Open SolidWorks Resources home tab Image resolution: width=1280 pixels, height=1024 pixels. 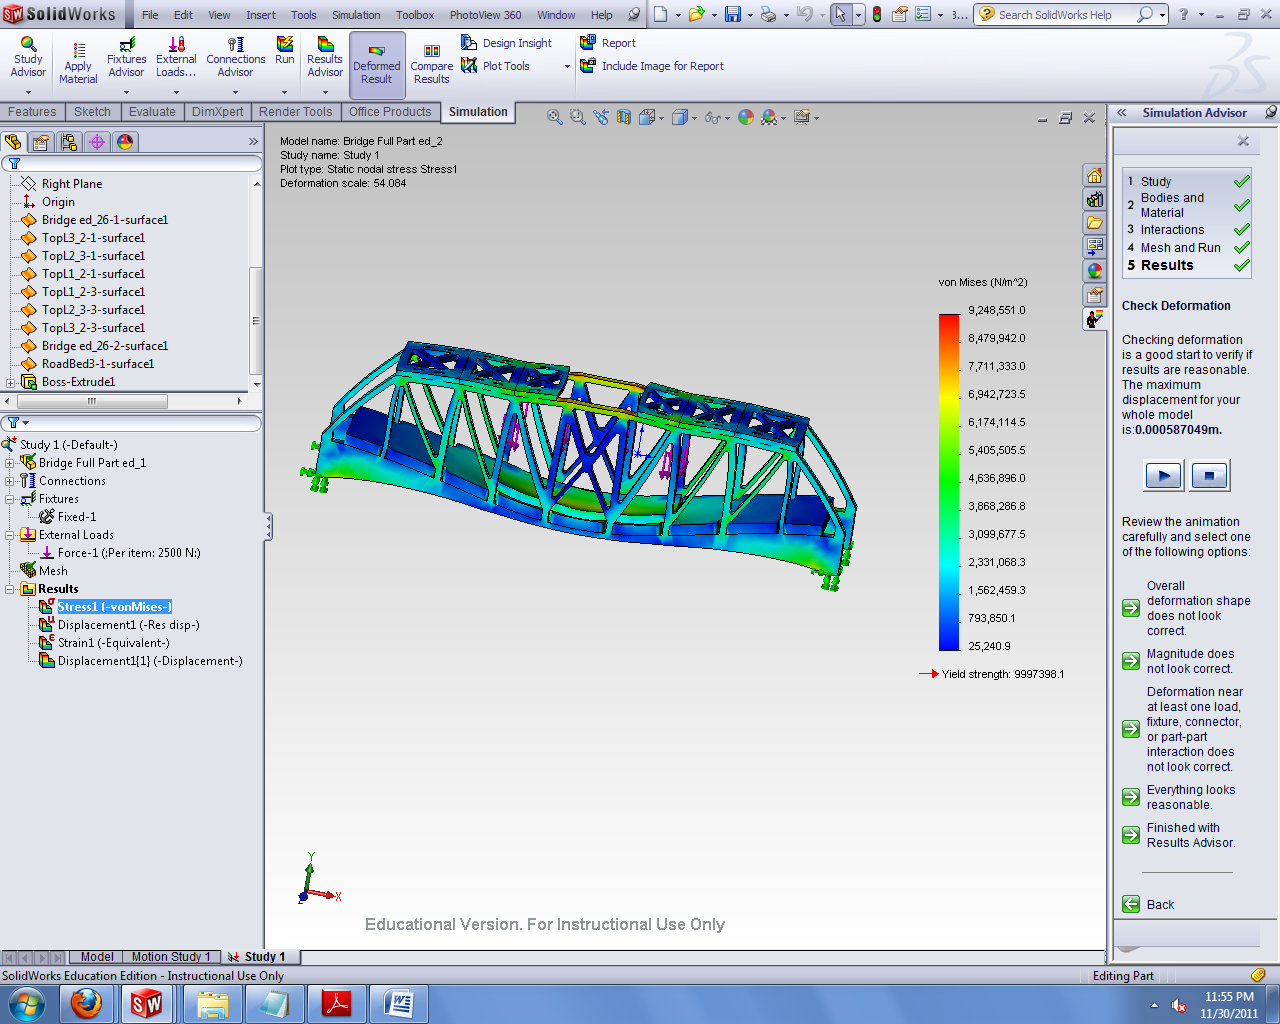tap(1095, 175)
